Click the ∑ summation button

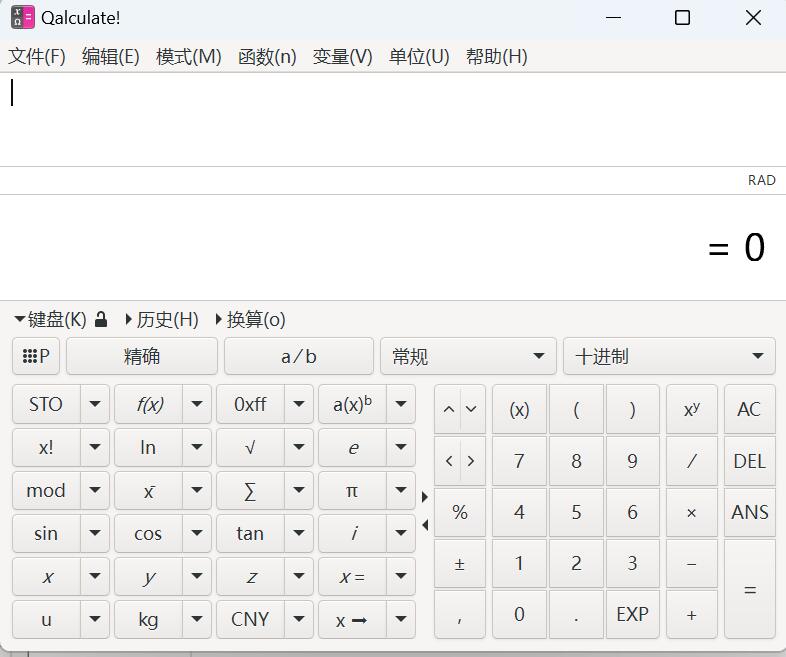click(251, 490)
